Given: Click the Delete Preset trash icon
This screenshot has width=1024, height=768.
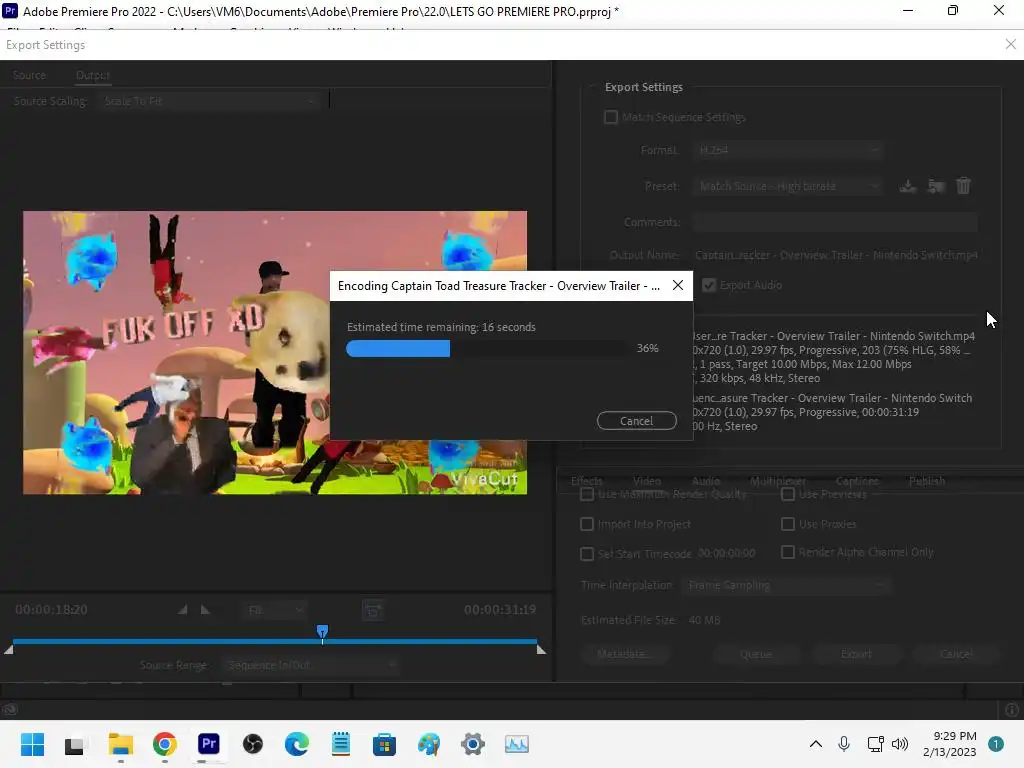Looking at the screenshot, I should click(x=963, y=187).
